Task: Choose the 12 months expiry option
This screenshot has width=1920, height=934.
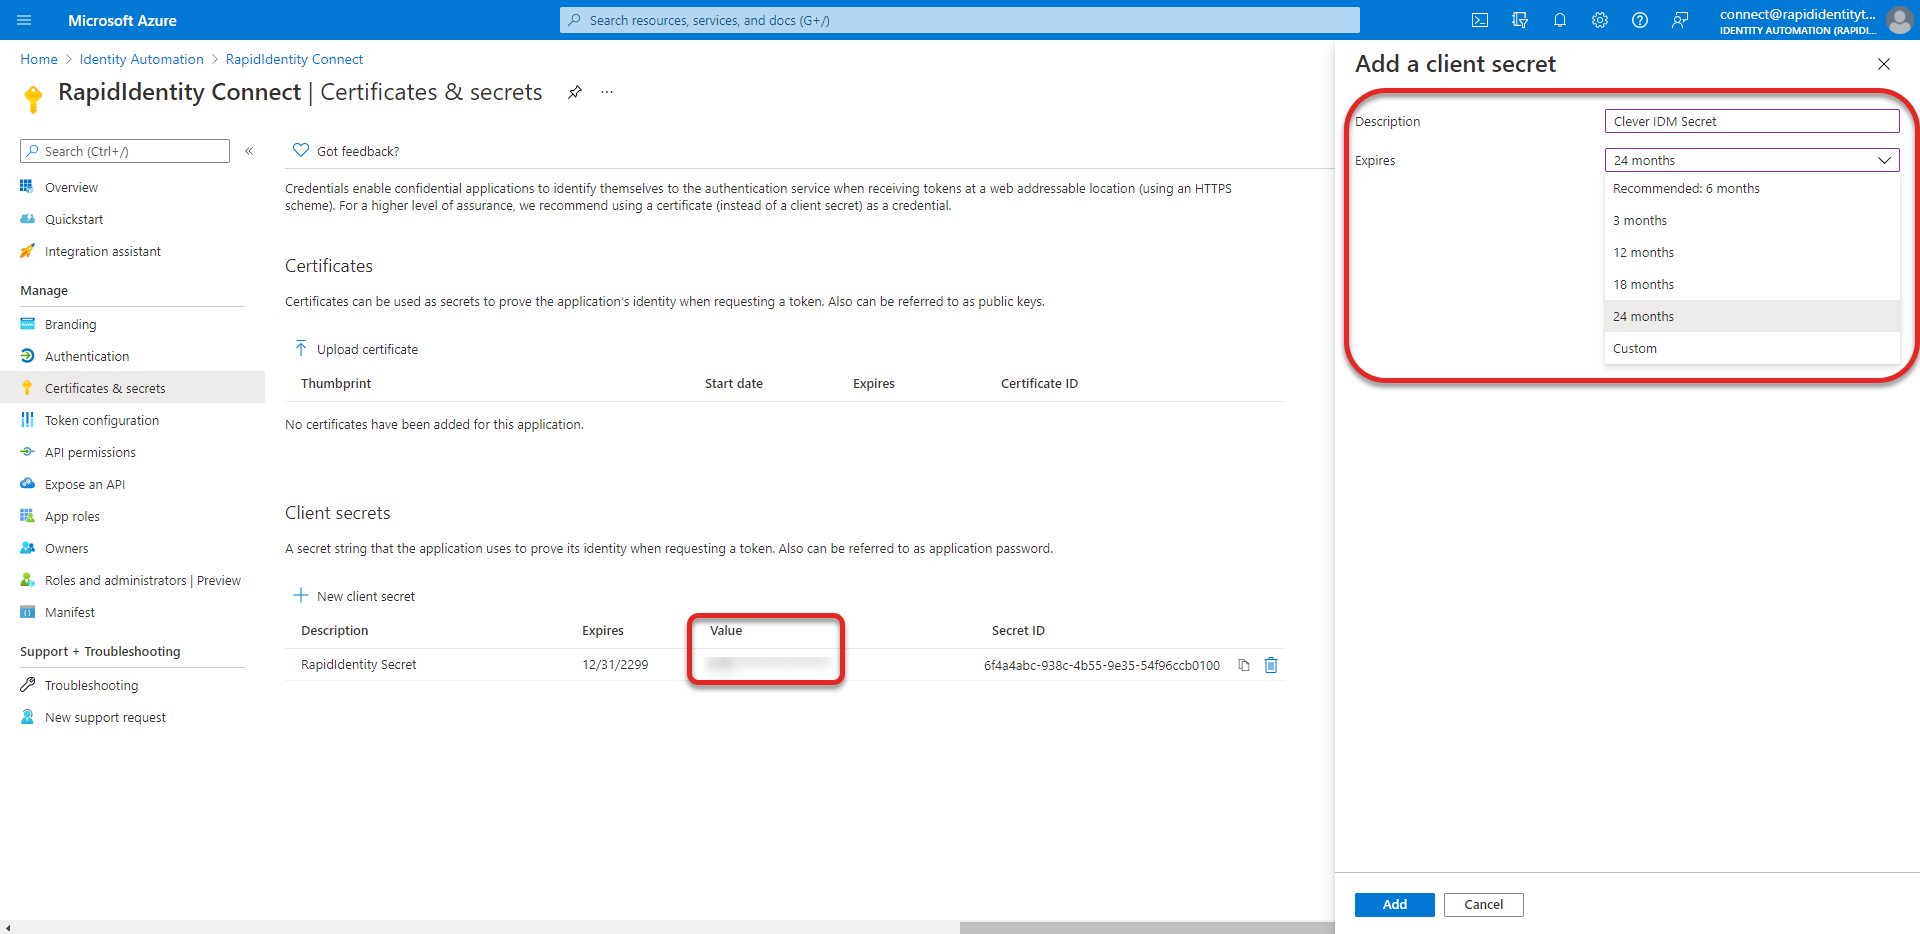Action: click(x=1752, y=252)
